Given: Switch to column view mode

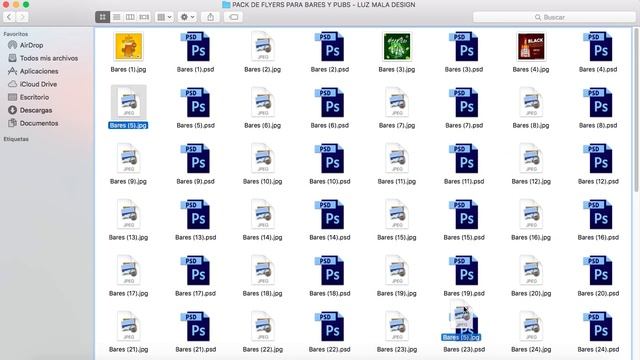Looking at the screenshot, I should click(130, 17).
